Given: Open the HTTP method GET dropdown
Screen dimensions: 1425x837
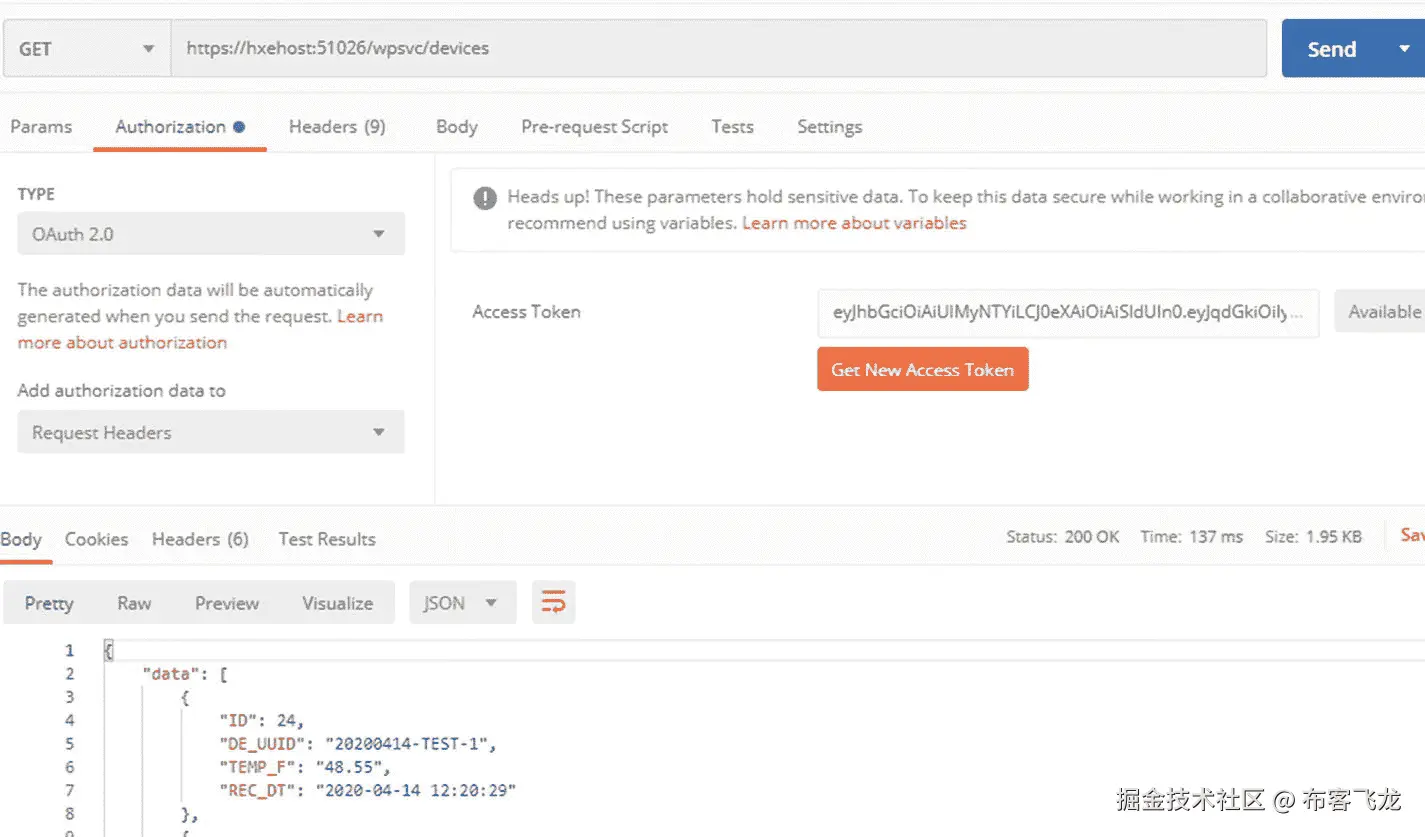Looking at the screenshot, I should (x=86, y=48).
